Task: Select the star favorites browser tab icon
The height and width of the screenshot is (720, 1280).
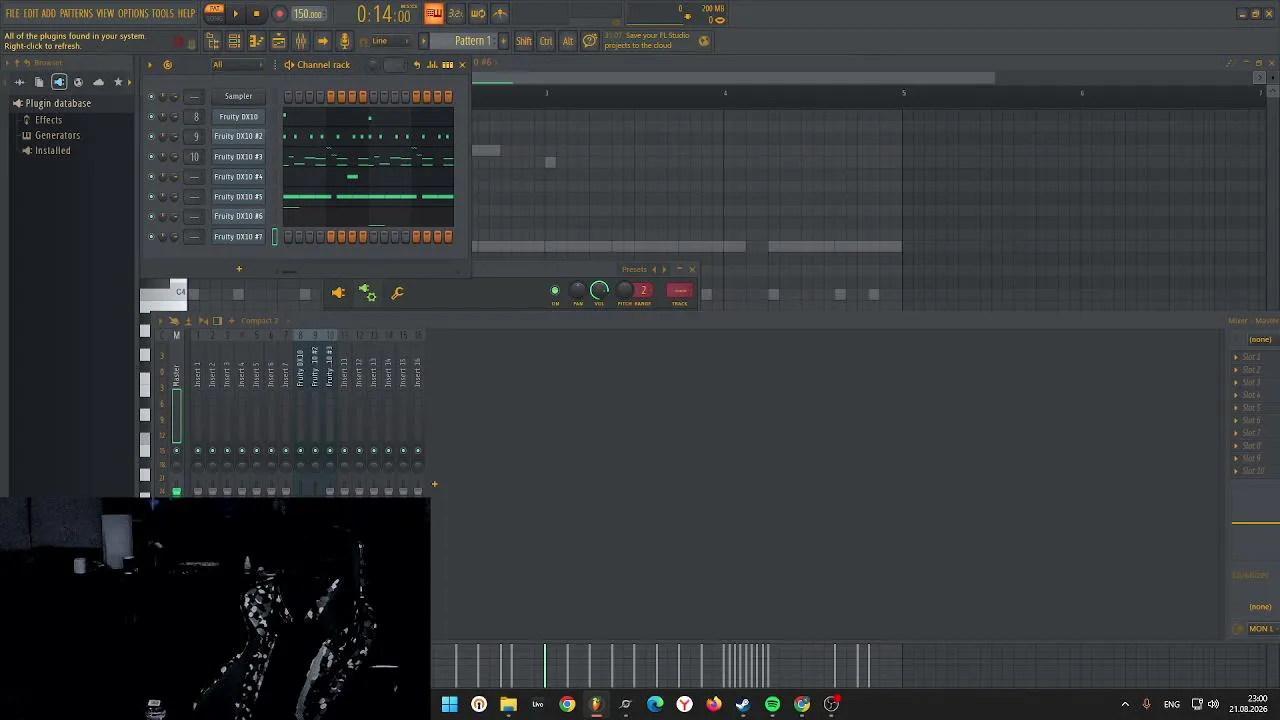Action: (118, 82)
